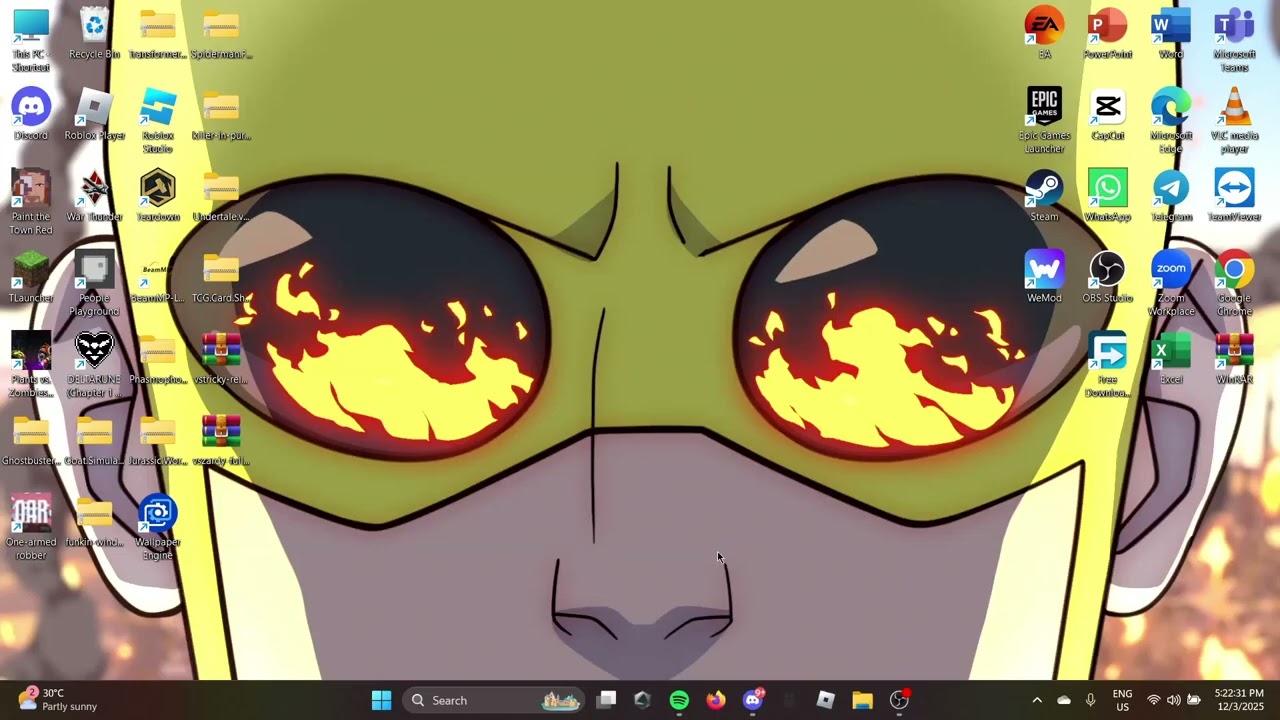The height and width of the screenshot is (720, 1280).
Task: Open OBS Studio from the taskbar
Action: [899, 700]
